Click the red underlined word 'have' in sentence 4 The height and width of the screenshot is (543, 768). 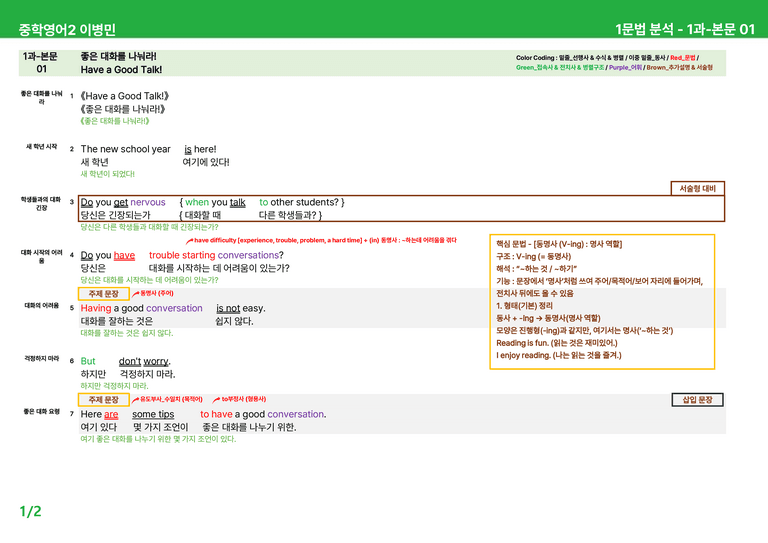[x=124, y=255]
